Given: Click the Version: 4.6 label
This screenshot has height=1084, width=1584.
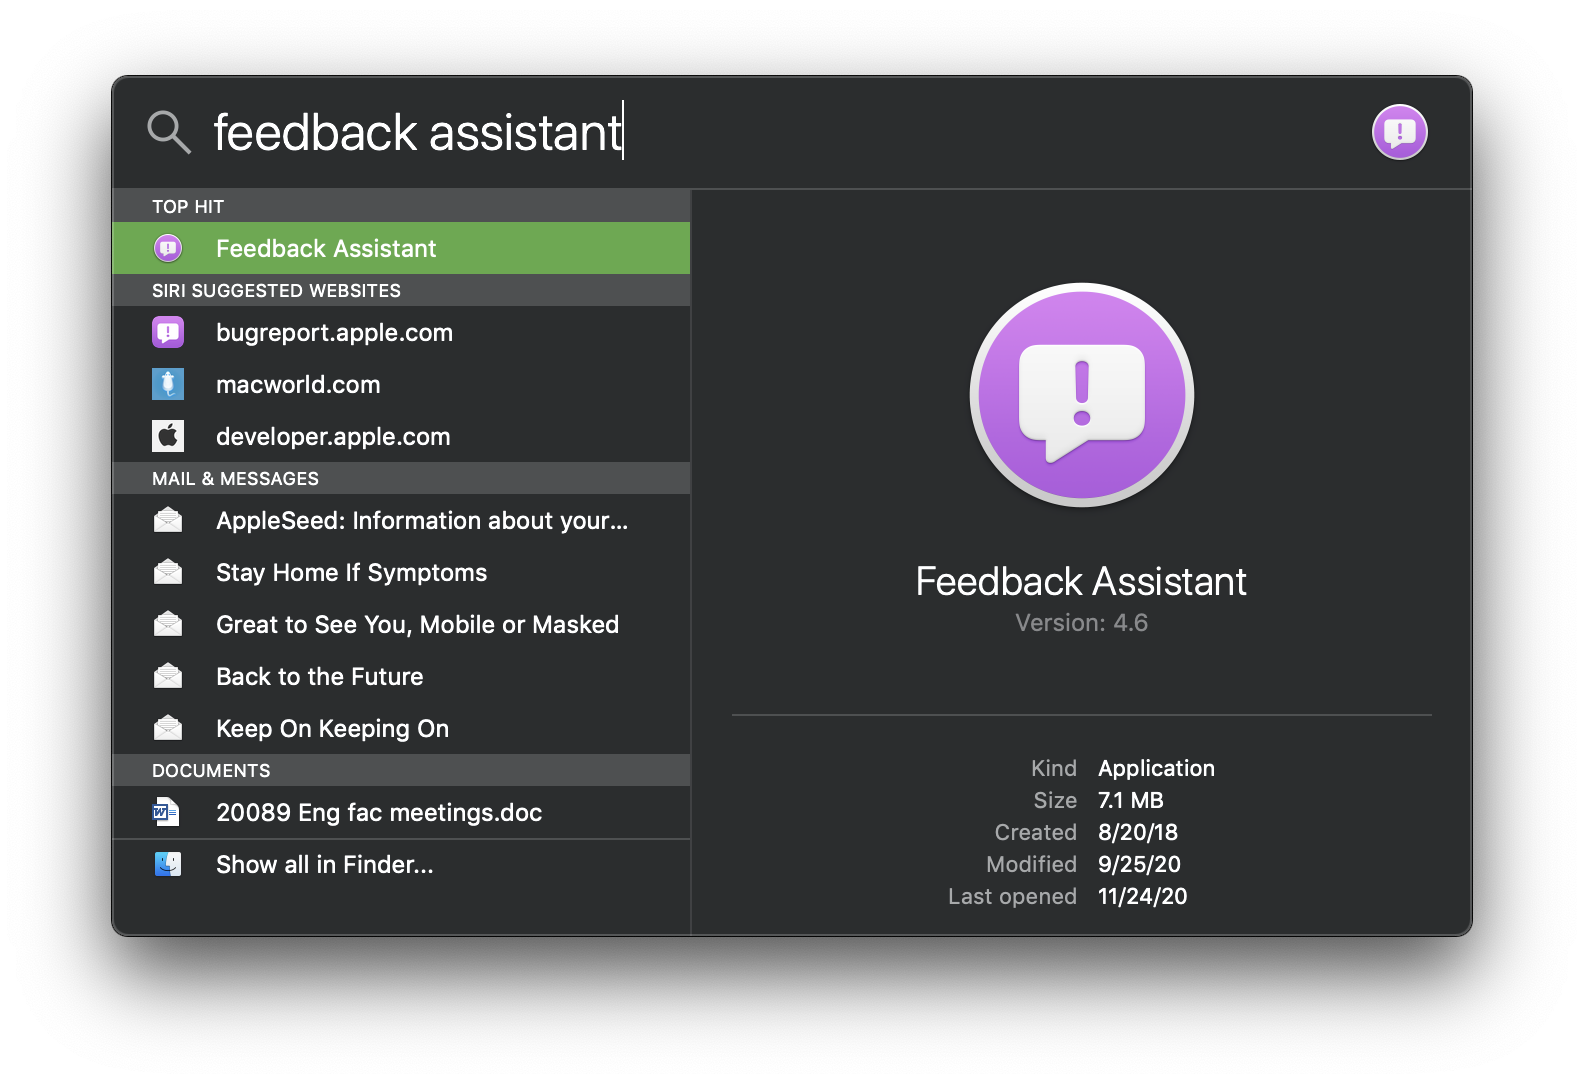Looking at the screenshot, I should tap(1081, 623).
